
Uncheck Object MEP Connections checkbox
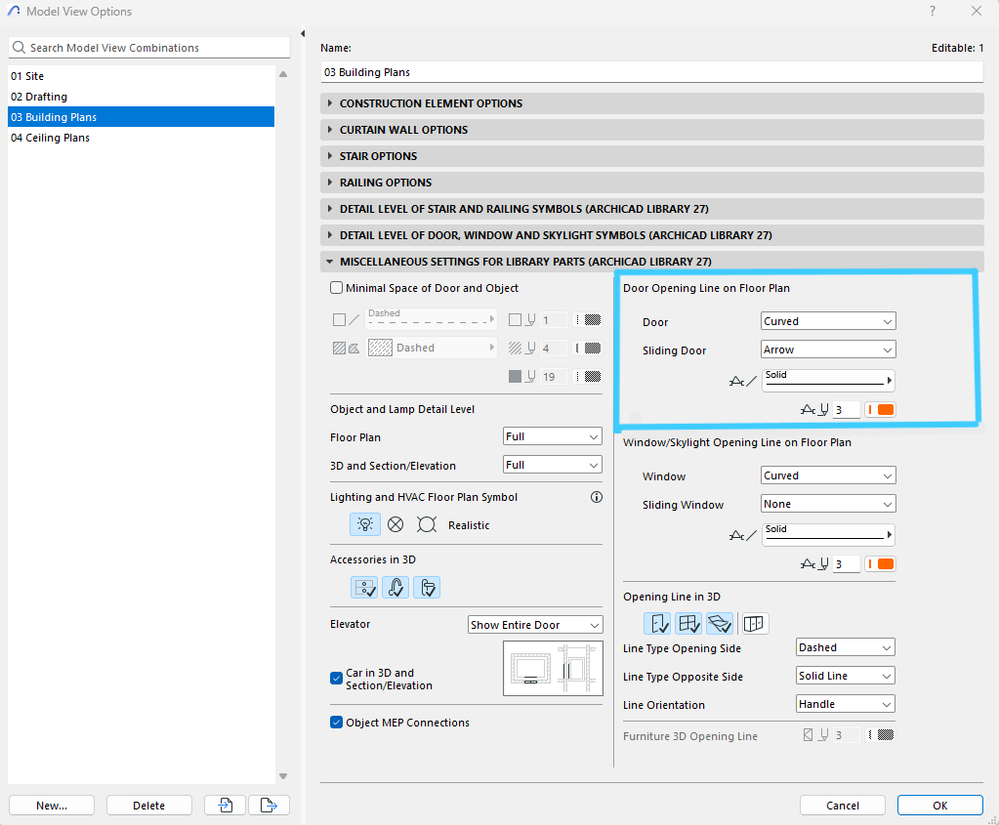pos(337,722)
